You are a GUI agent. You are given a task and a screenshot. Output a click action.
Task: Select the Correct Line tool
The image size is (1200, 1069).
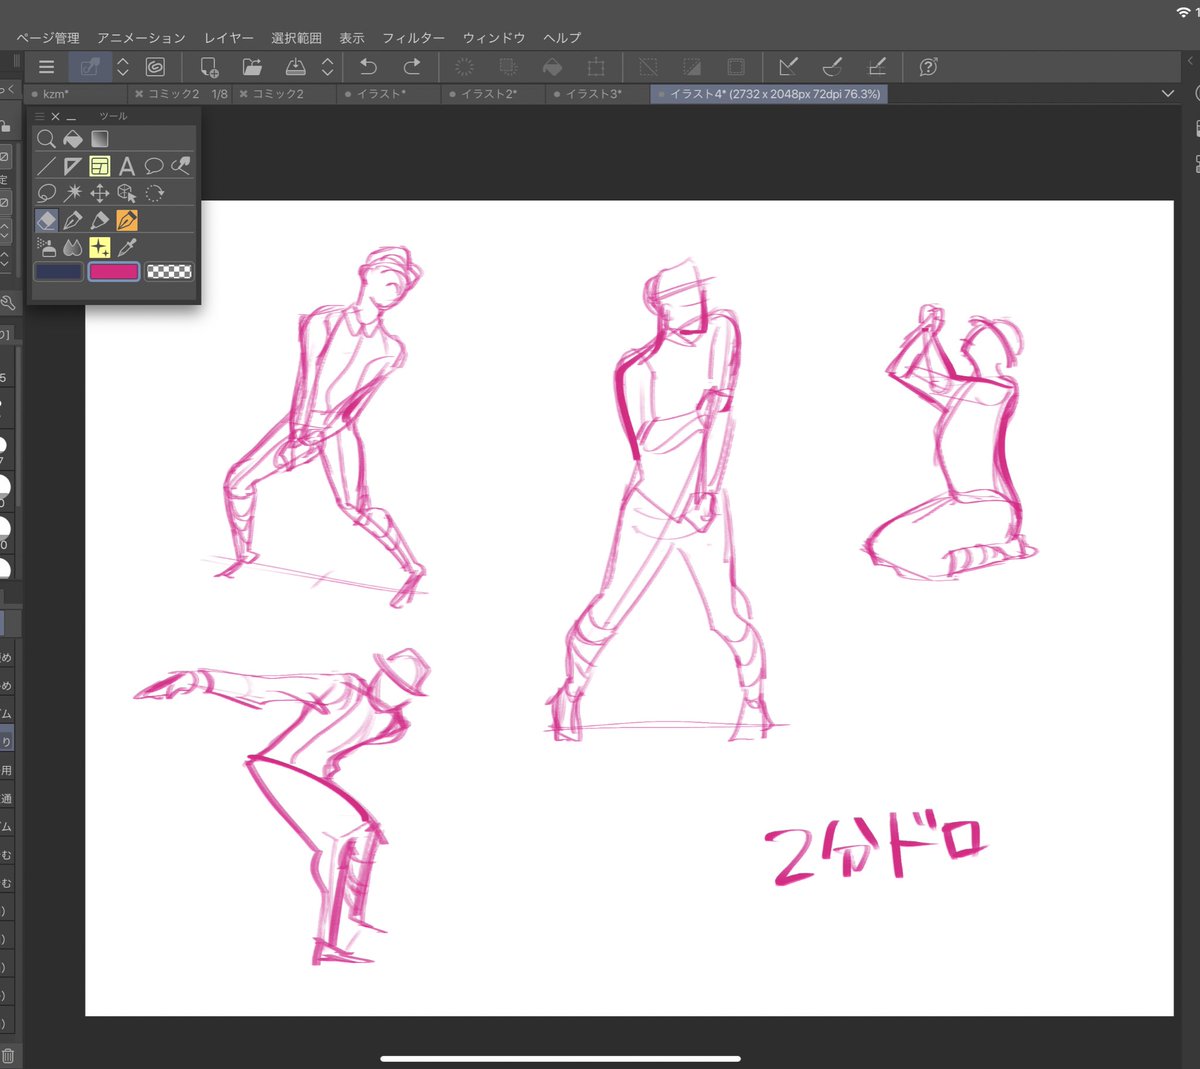(x=181, y=166)
